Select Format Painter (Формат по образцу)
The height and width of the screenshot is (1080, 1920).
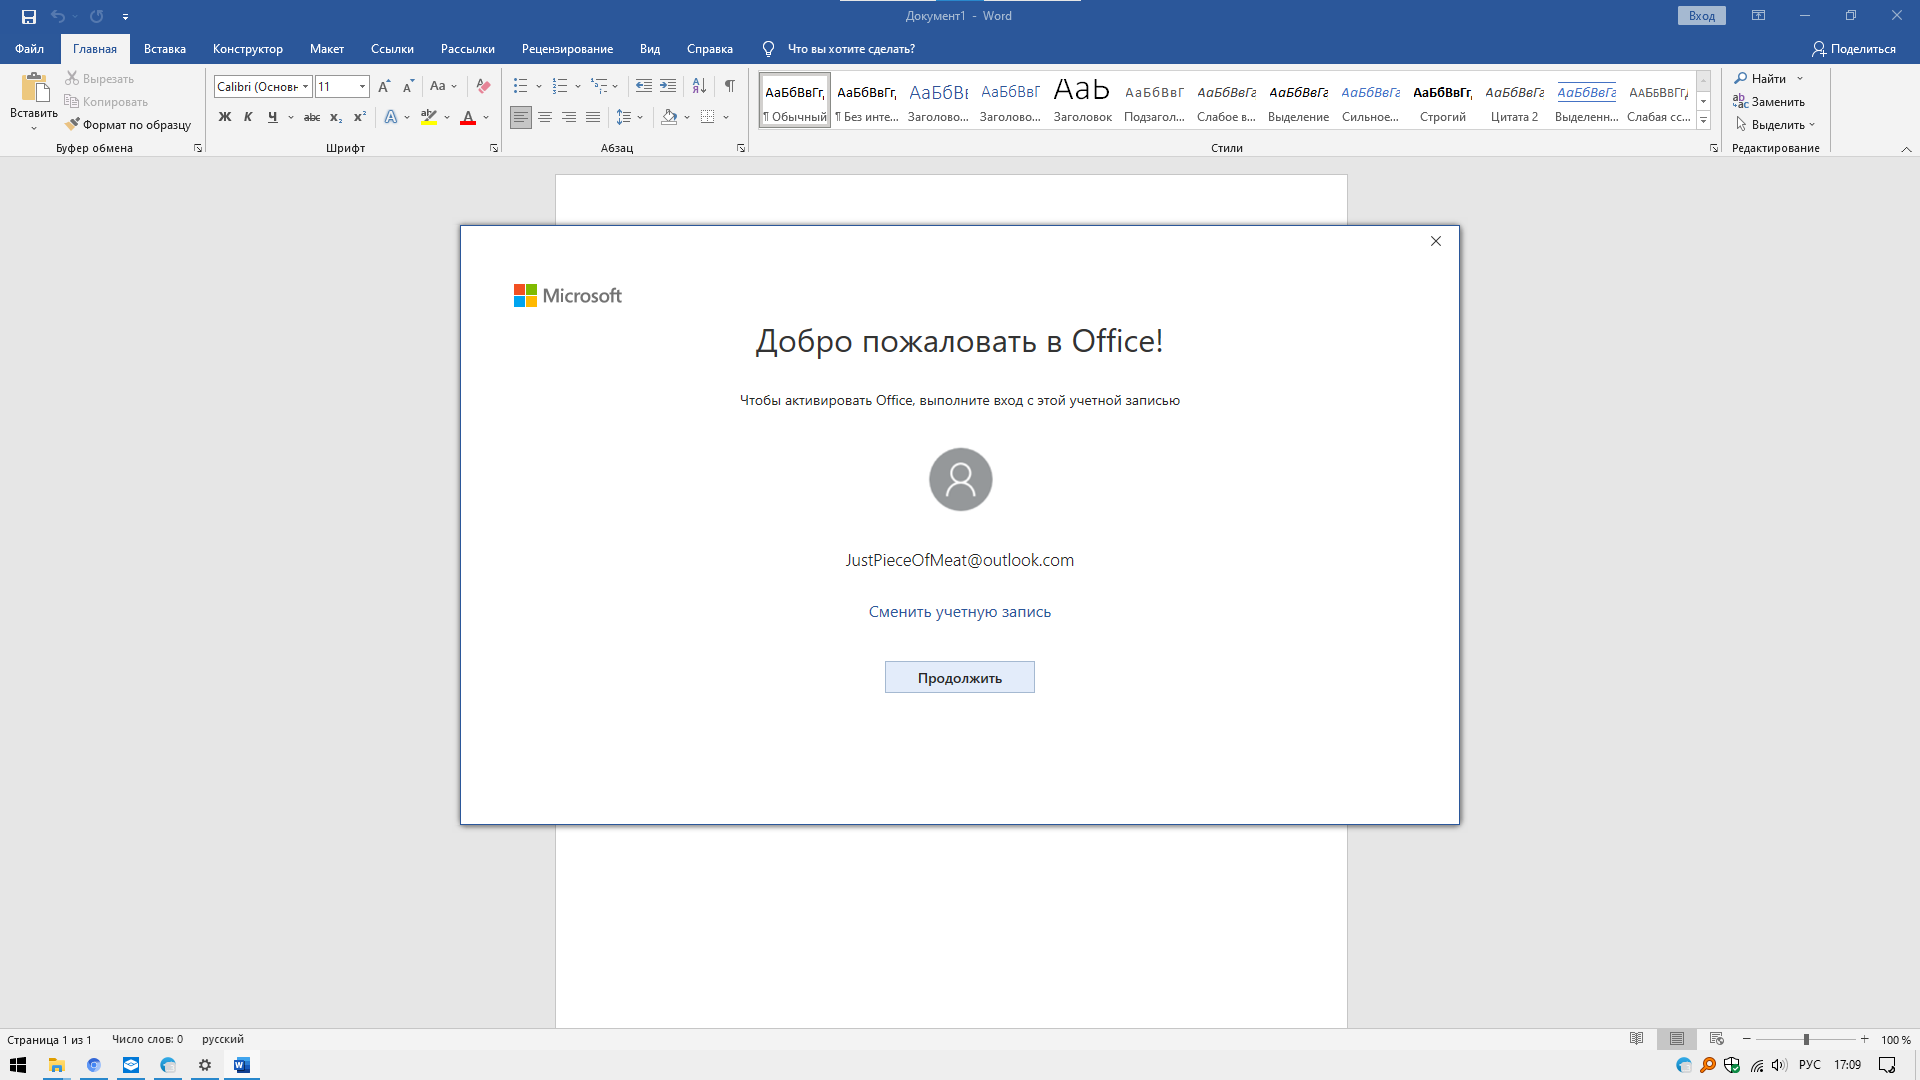coord(128,124)
